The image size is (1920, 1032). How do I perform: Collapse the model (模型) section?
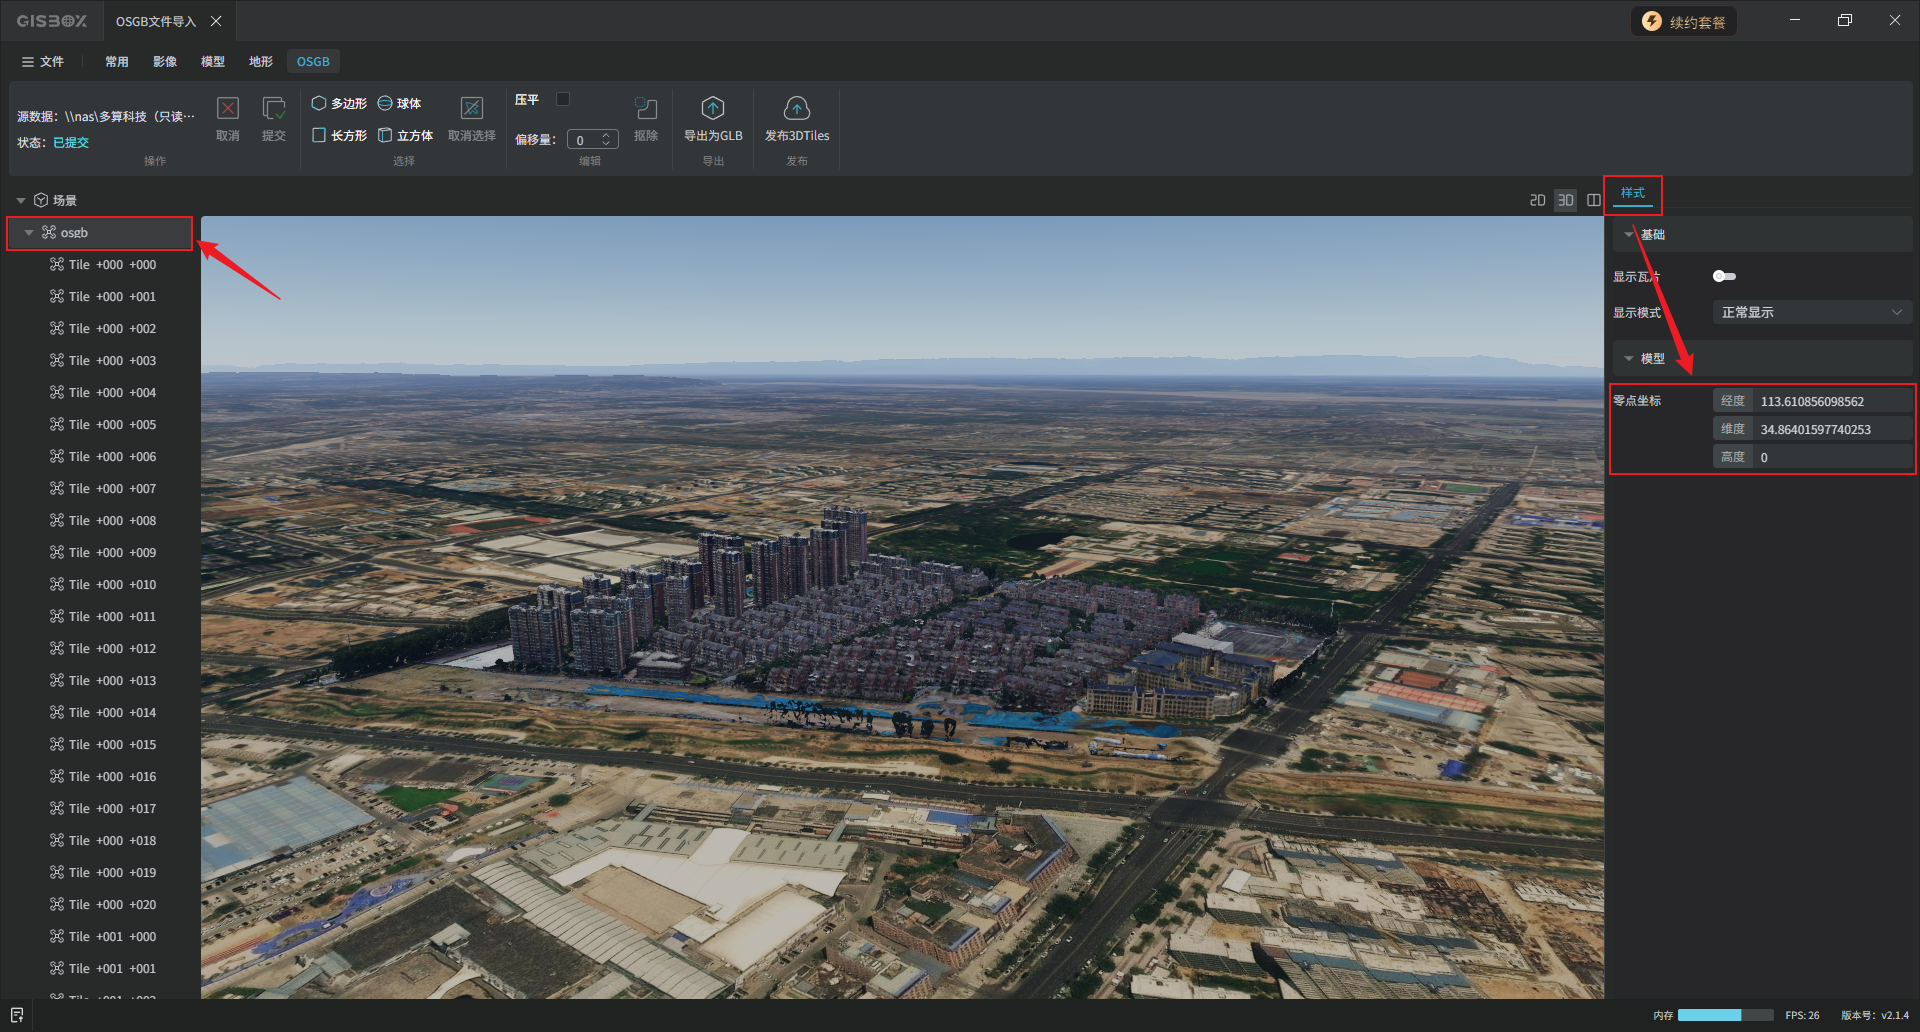pos(1629,359)
